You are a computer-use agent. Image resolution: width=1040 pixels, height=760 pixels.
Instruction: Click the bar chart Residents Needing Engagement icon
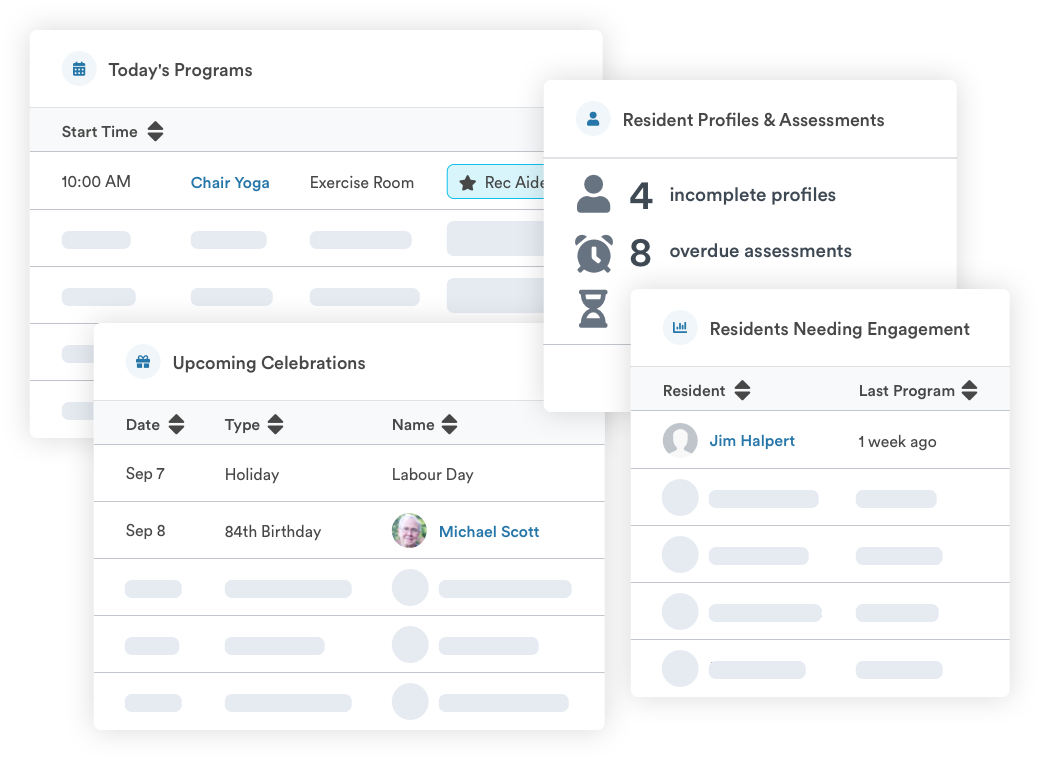coord(680,328)
